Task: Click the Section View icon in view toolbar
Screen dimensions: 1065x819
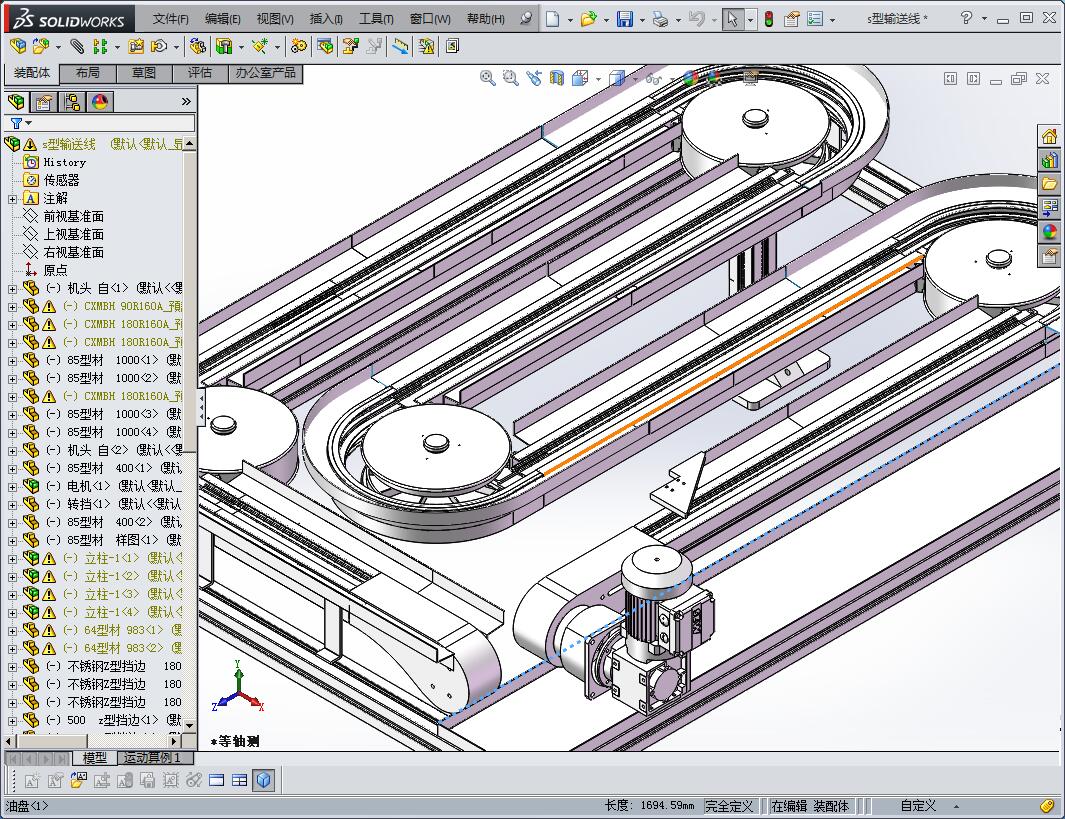Action: pos(557,78)
